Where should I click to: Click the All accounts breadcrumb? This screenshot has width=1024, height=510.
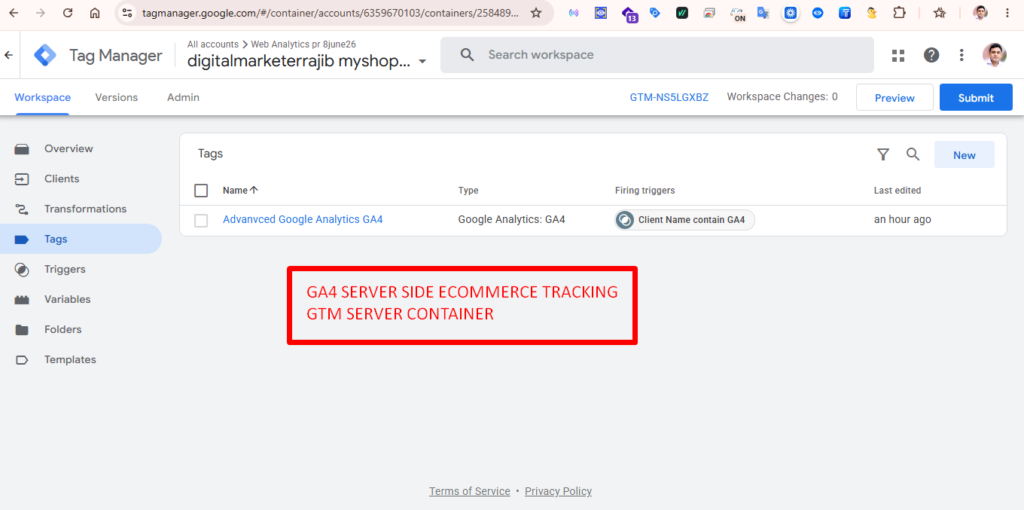(x=213, y=44)
